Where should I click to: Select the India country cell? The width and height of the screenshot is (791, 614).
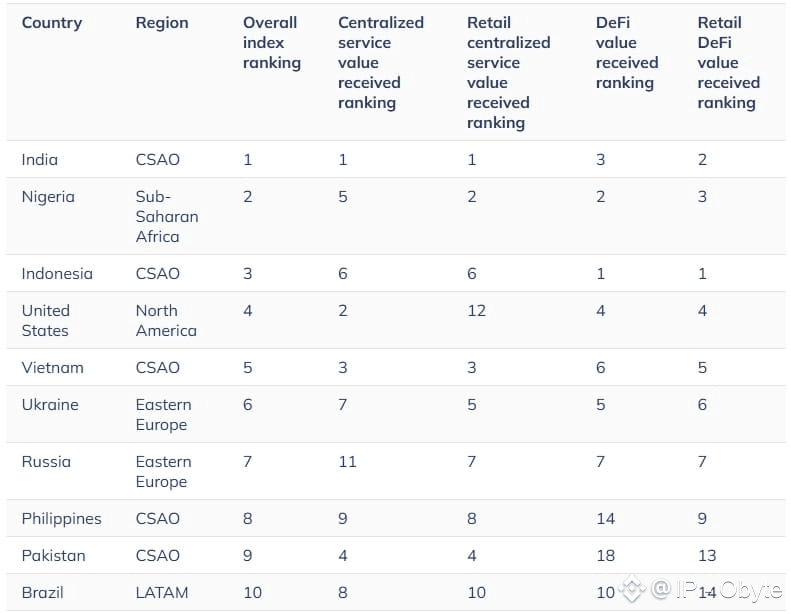click(40, 159)
